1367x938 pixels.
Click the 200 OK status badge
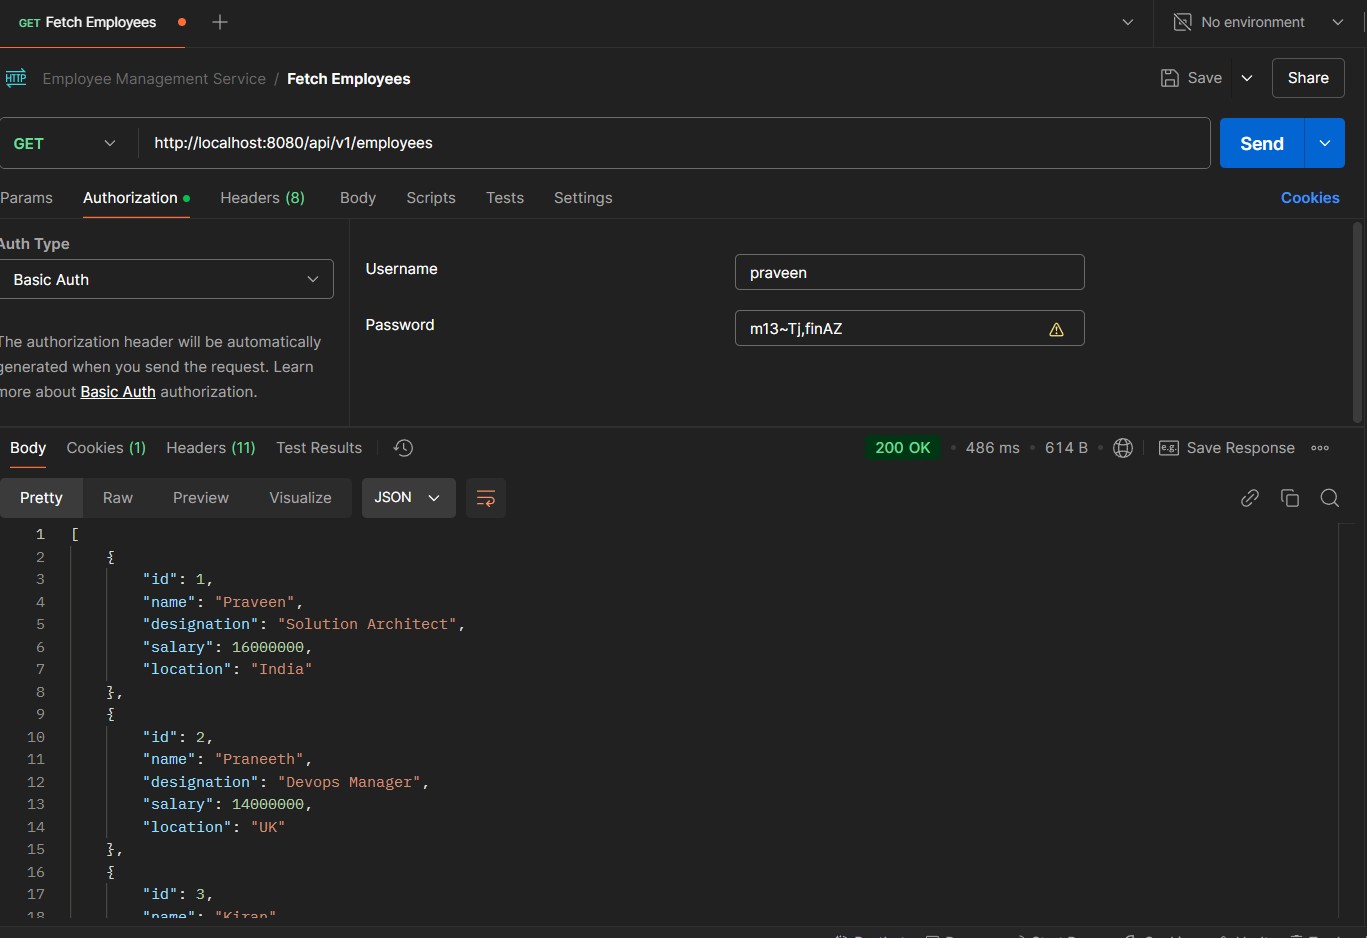903,448
